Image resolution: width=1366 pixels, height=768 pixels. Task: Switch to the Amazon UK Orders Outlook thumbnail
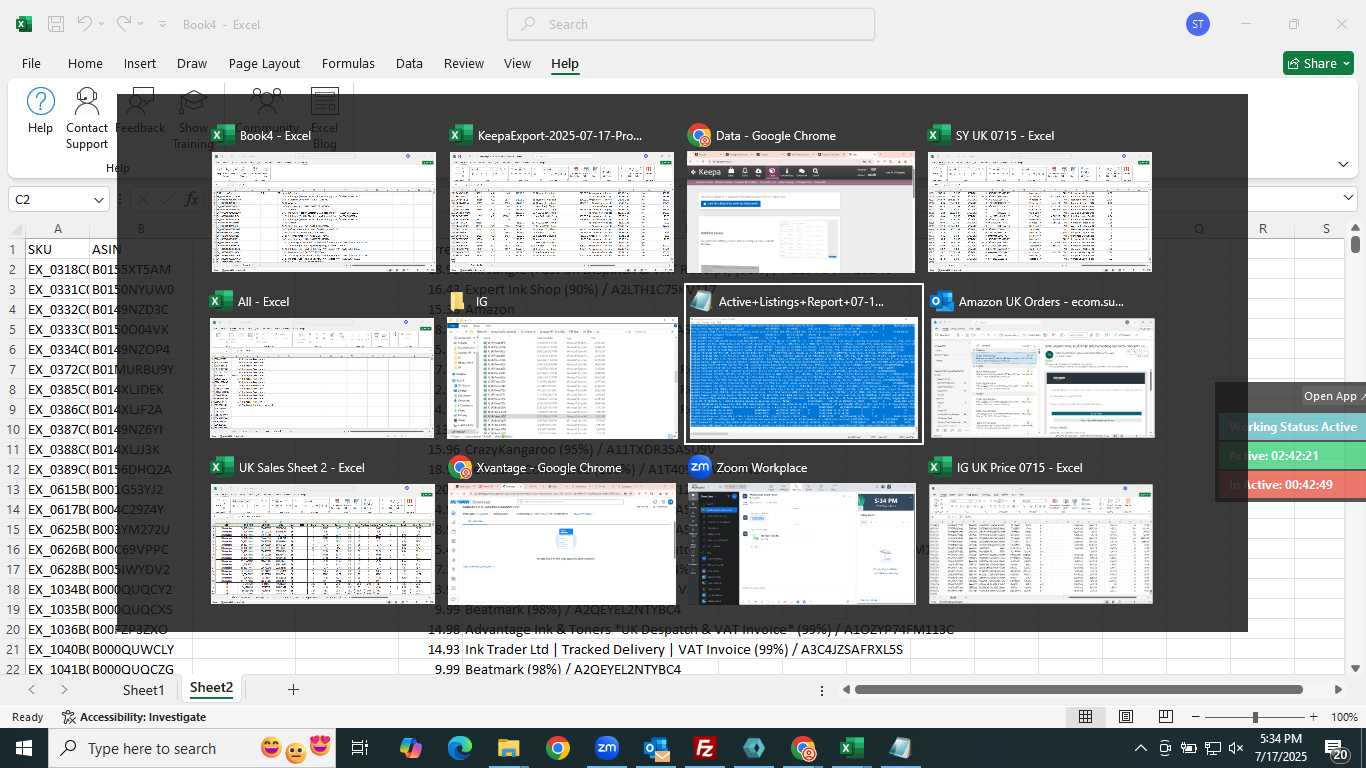[1043, 378]
